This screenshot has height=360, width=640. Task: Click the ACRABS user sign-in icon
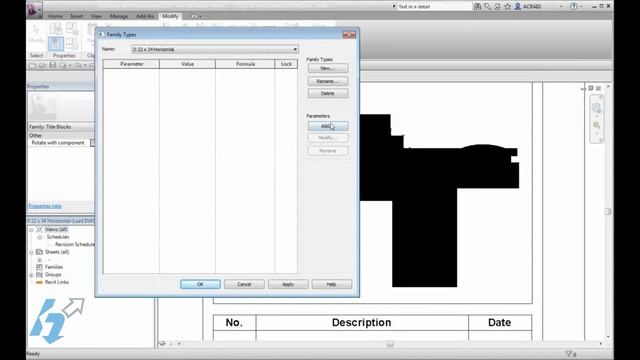coord(518,7)
